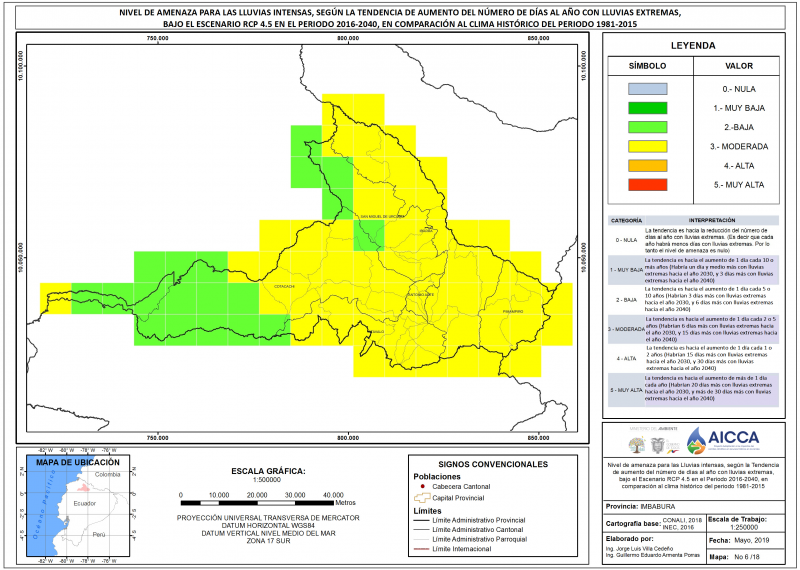Click the LEYENDA heading

click(693, 45)
